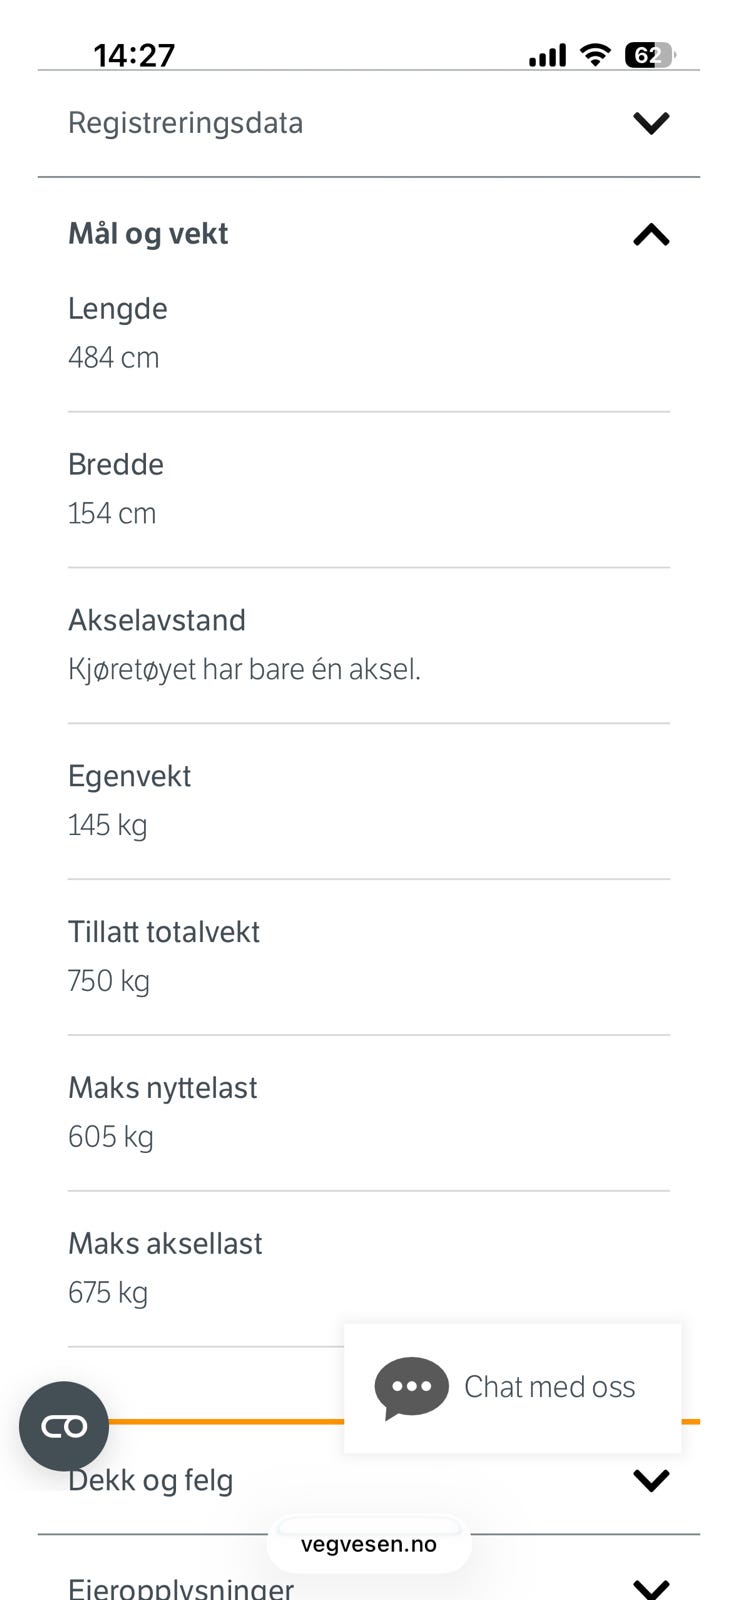Expand the Dekk og felg chevron
The image size is (738, 1600).
coord(651,1480)
